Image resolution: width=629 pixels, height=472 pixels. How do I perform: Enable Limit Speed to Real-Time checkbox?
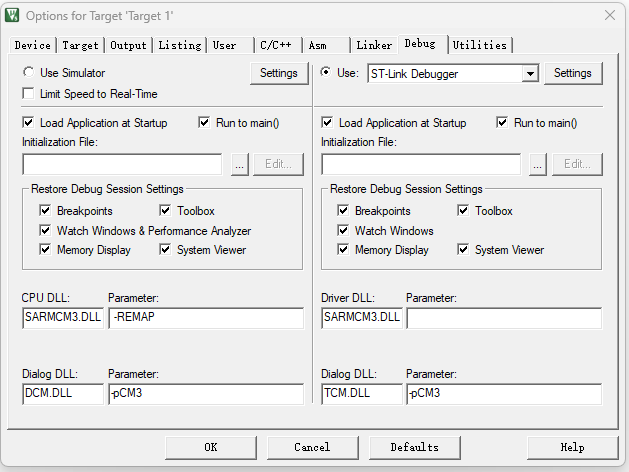pyautogui.click(x=28, y=94)
